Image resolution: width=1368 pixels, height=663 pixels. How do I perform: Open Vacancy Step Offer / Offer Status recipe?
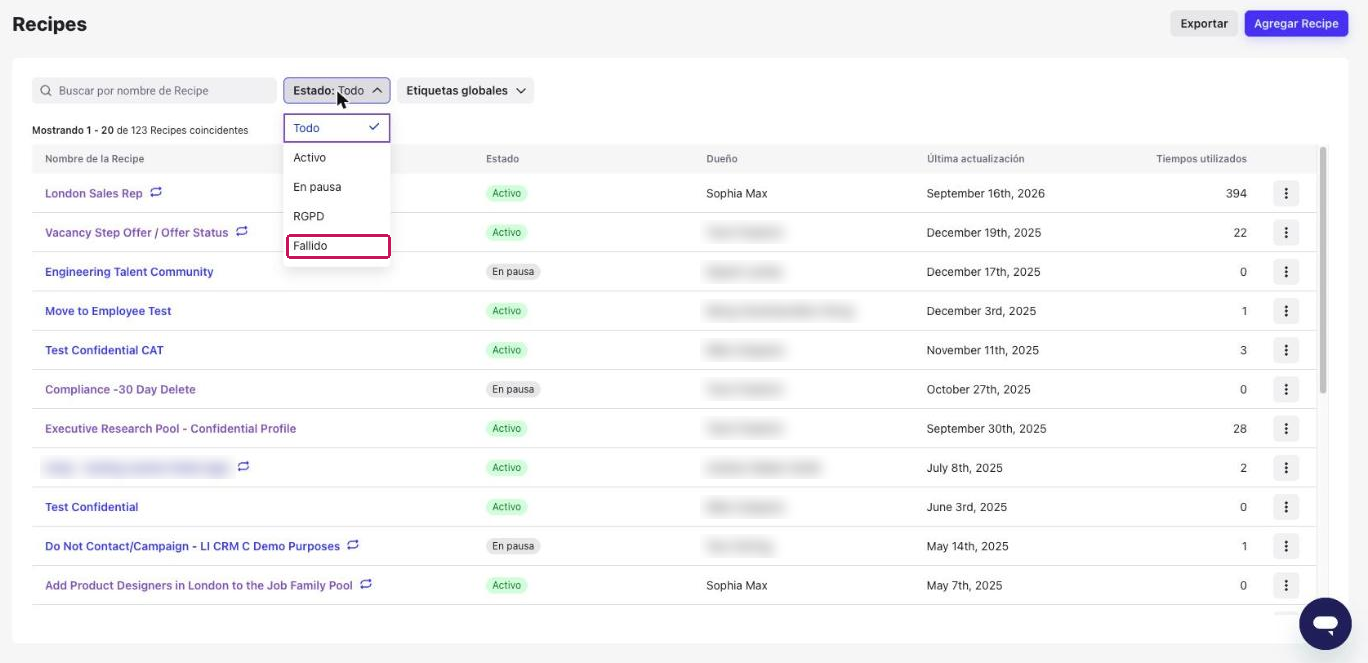[137, 233]
